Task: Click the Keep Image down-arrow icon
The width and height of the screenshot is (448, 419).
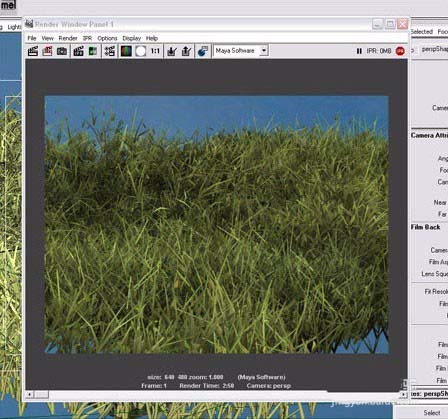Action: point(172,51)
